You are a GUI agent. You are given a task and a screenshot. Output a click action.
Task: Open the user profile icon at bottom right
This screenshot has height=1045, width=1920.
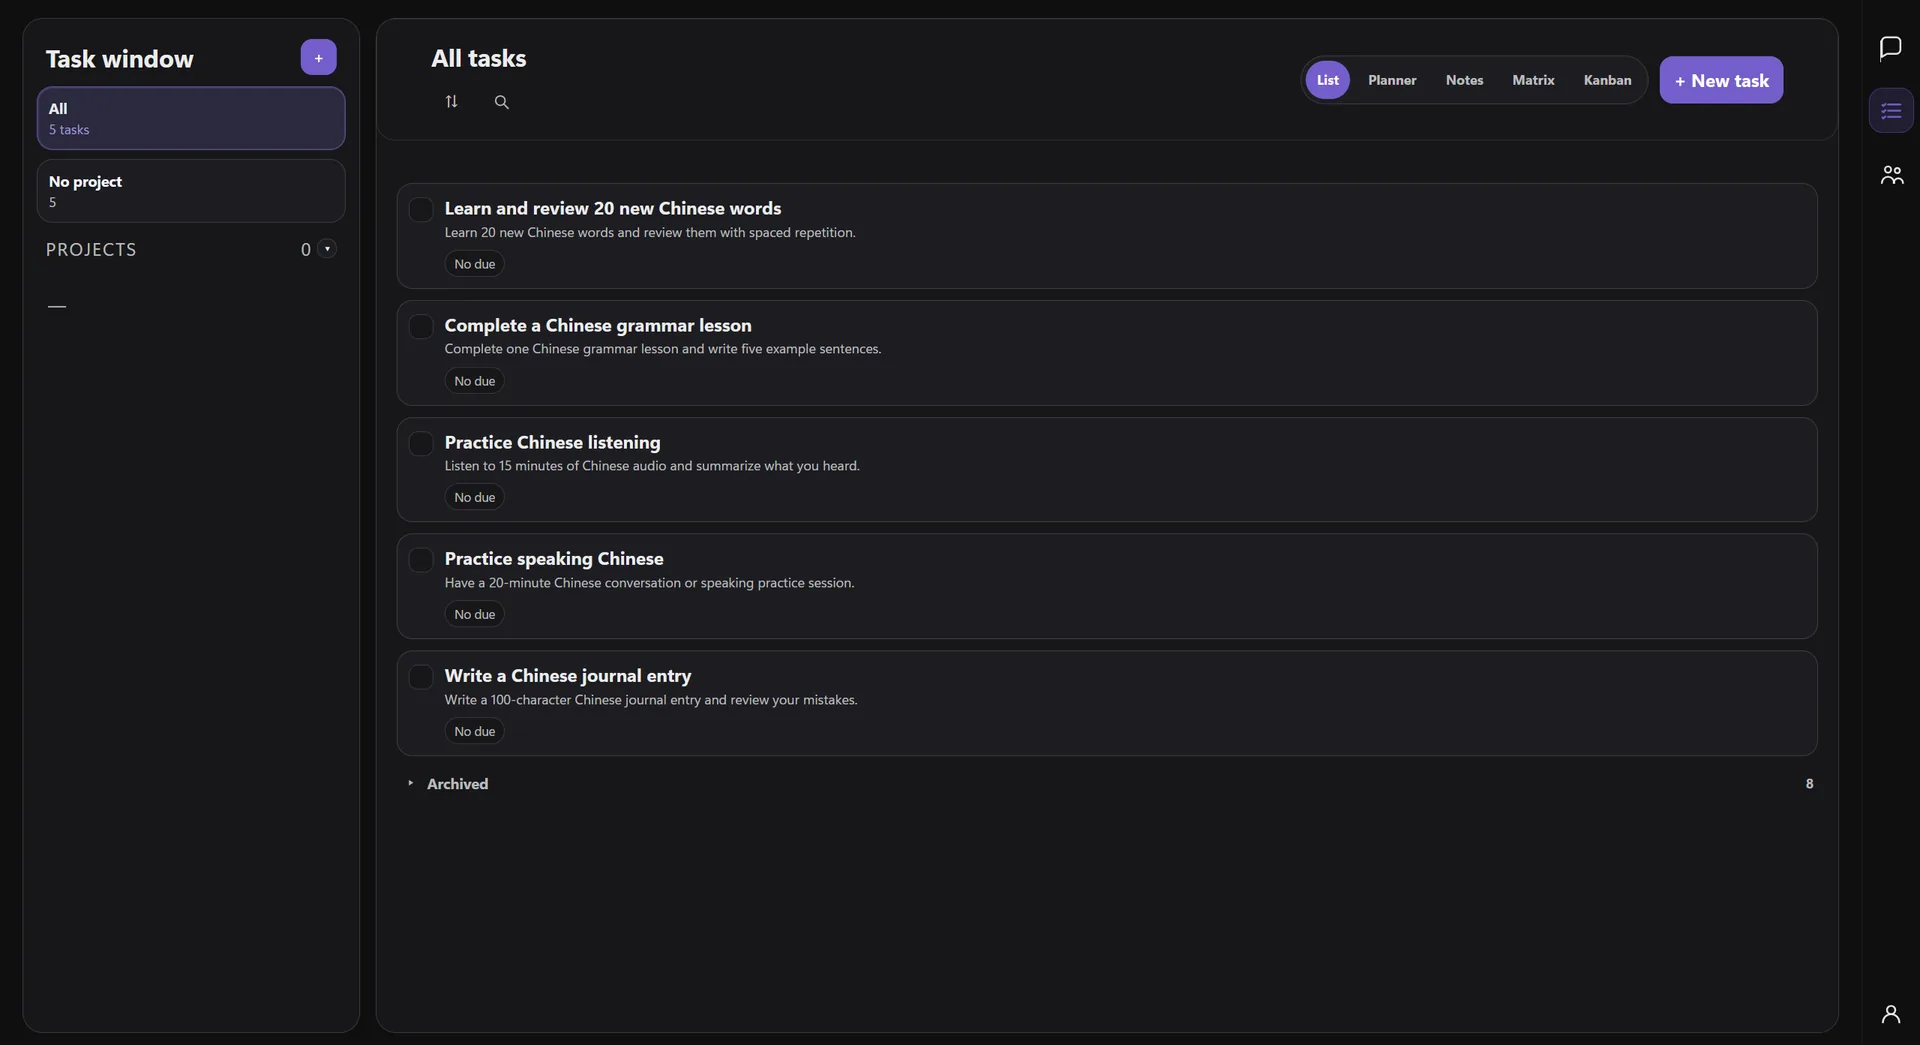pos(1890,1014)
